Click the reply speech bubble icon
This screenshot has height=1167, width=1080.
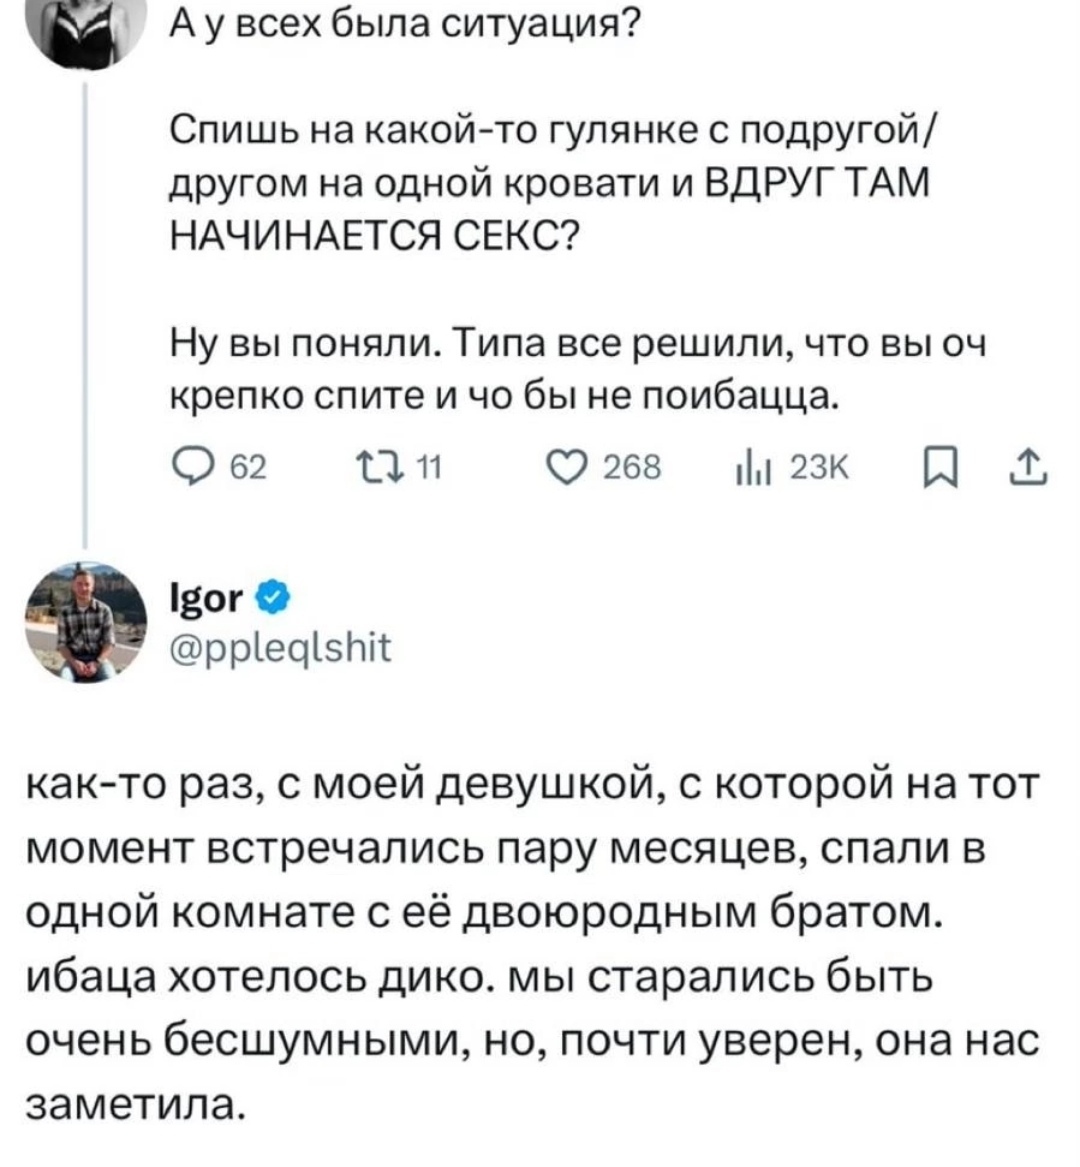pos(187,468)
